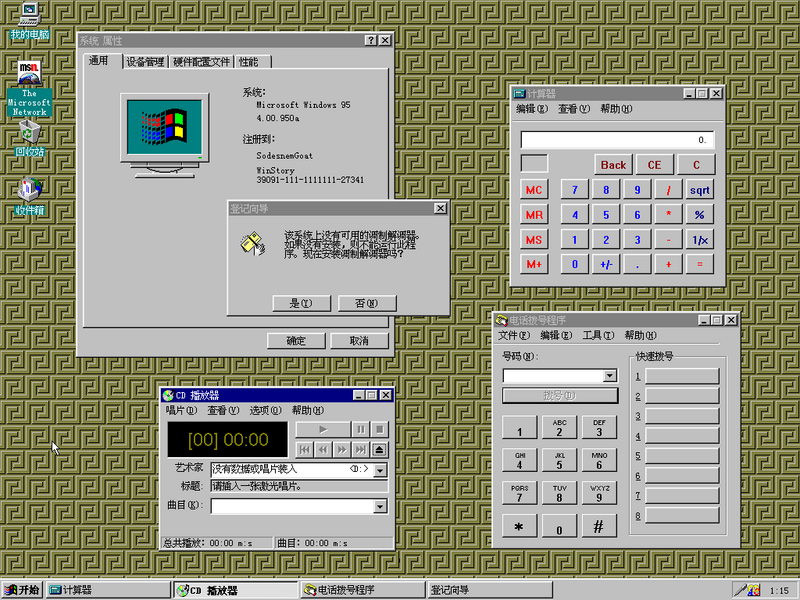This screenshot has height=600, width=800.
Task: Open the Tools menu in Phone Dialer
Action: pyautogui.click(x=598, y=335)
